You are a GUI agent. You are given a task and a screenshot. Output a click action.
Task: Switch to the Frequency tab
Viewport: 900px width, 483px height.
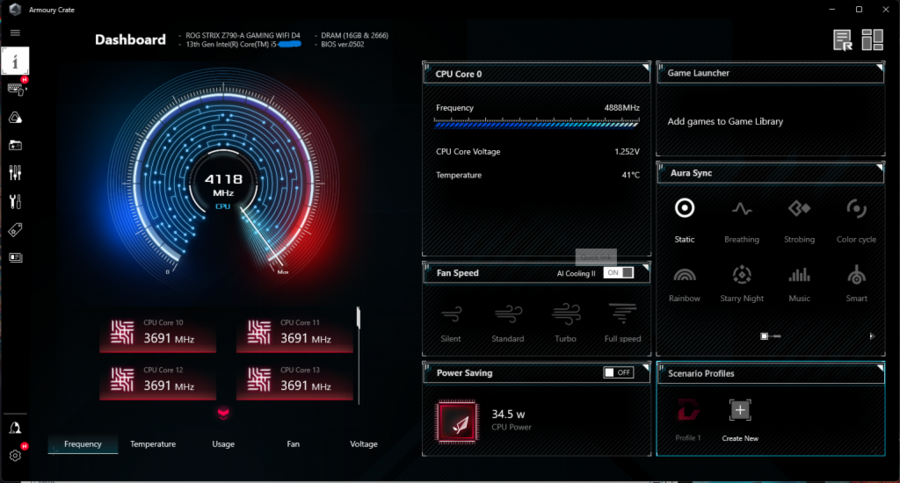click(83, 444)
